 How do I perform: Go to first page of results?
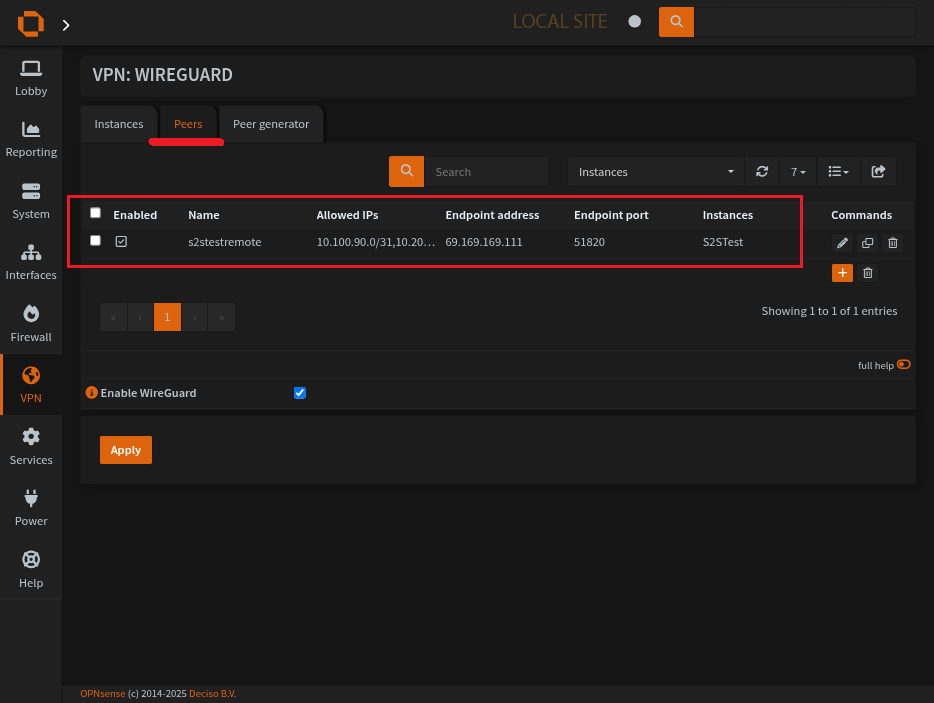[113, 317]
